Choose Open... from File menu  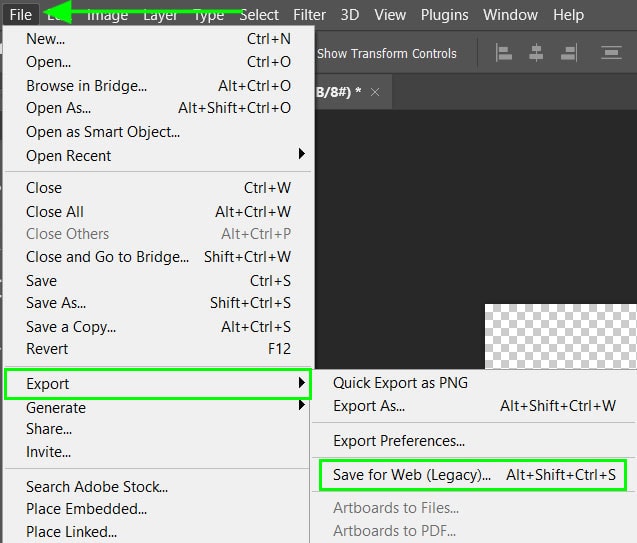pyautogui.click(x=158, y=62)
